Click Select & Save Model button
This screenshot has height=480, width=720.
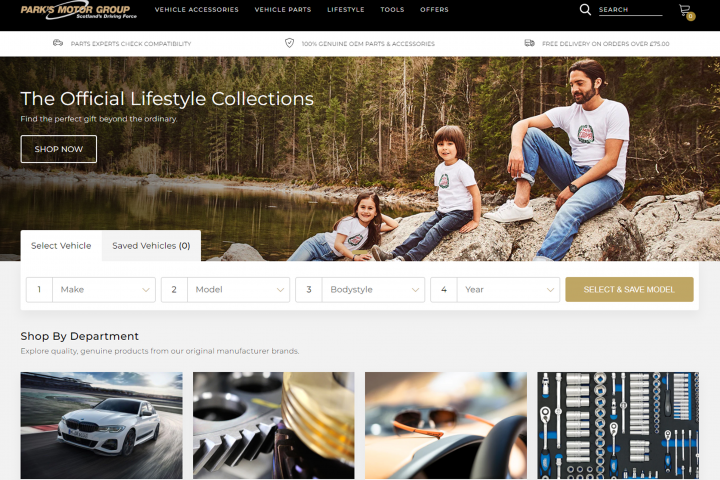[629, 289]
